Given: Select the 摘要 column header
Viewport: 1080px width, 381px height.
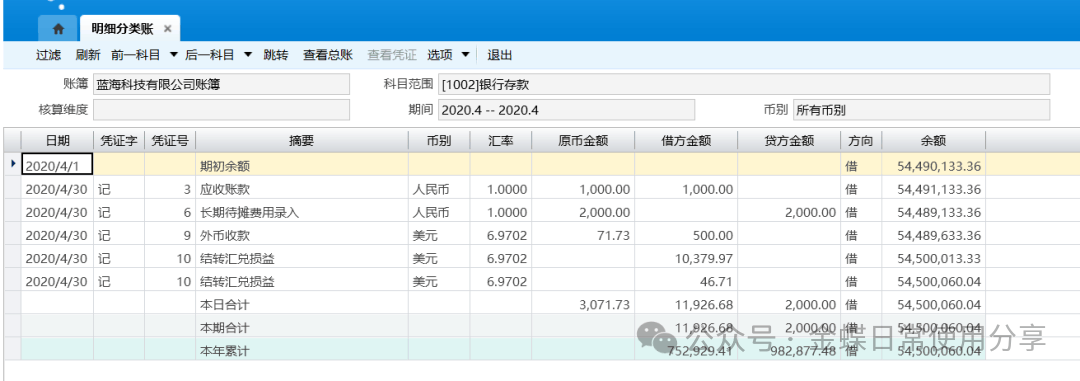Looking at the screenshot, I should (302, 141).
